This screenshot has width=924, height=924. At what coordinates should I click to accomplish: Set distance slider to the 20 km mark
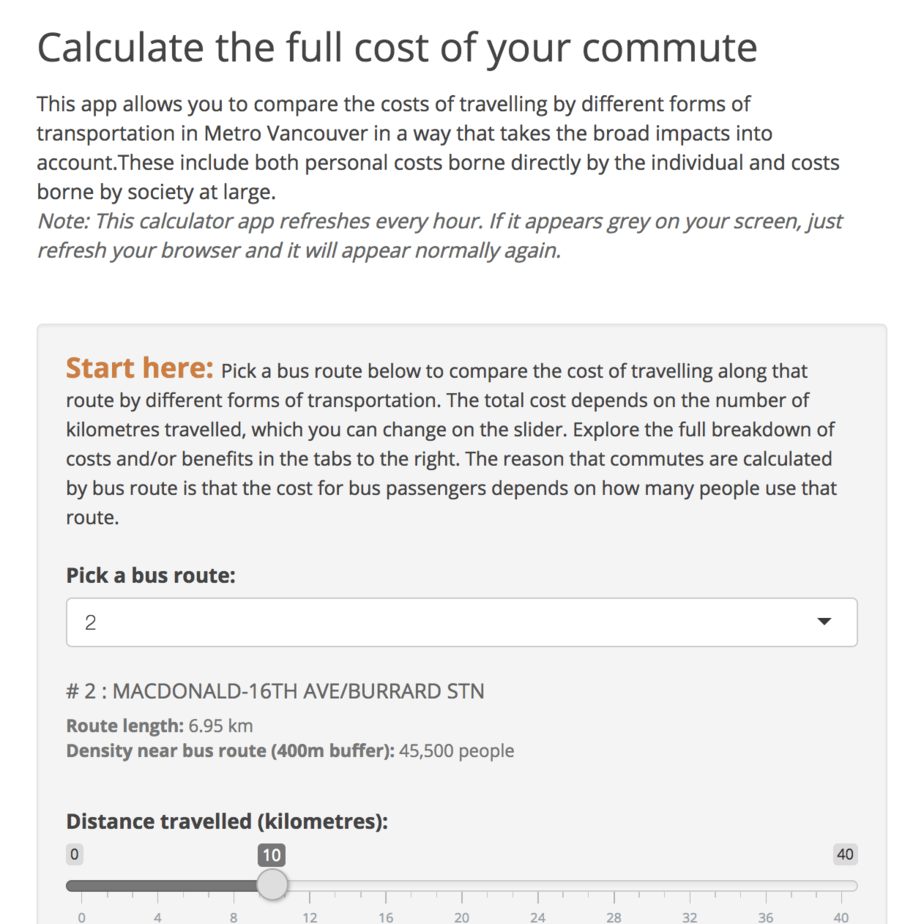pyautogui.click(x=462, y=886)
